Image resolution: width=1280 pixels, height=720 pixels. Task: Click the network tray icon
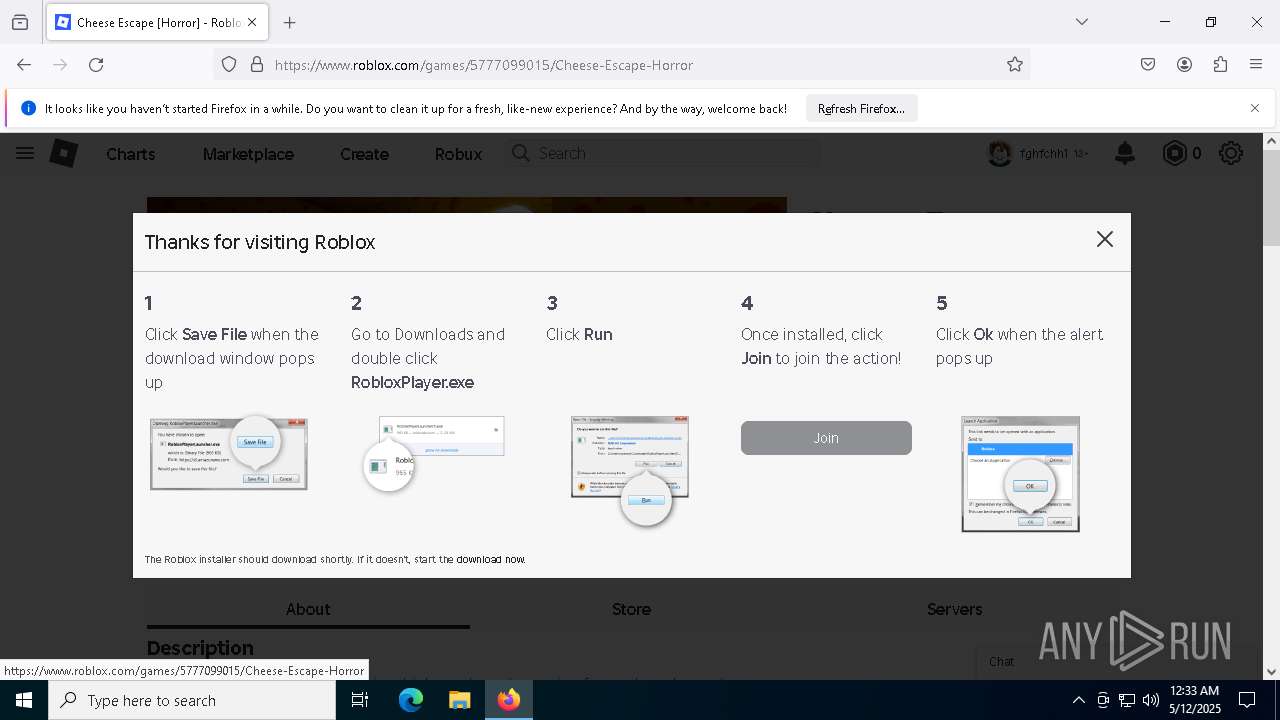[1127, 700]
